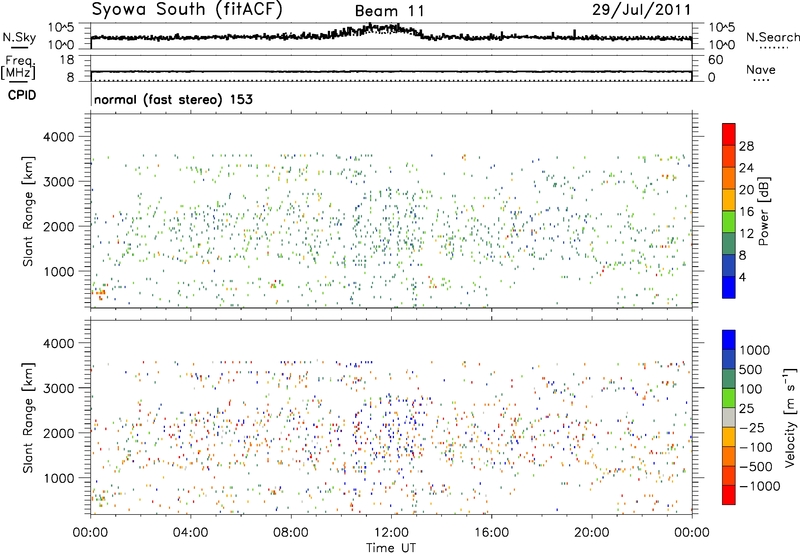Click the 'Velocity [m s⁻¹]' colorbar label
Image resolution: width=800 pixels, height=554 pixels.
tap(790, 417)
